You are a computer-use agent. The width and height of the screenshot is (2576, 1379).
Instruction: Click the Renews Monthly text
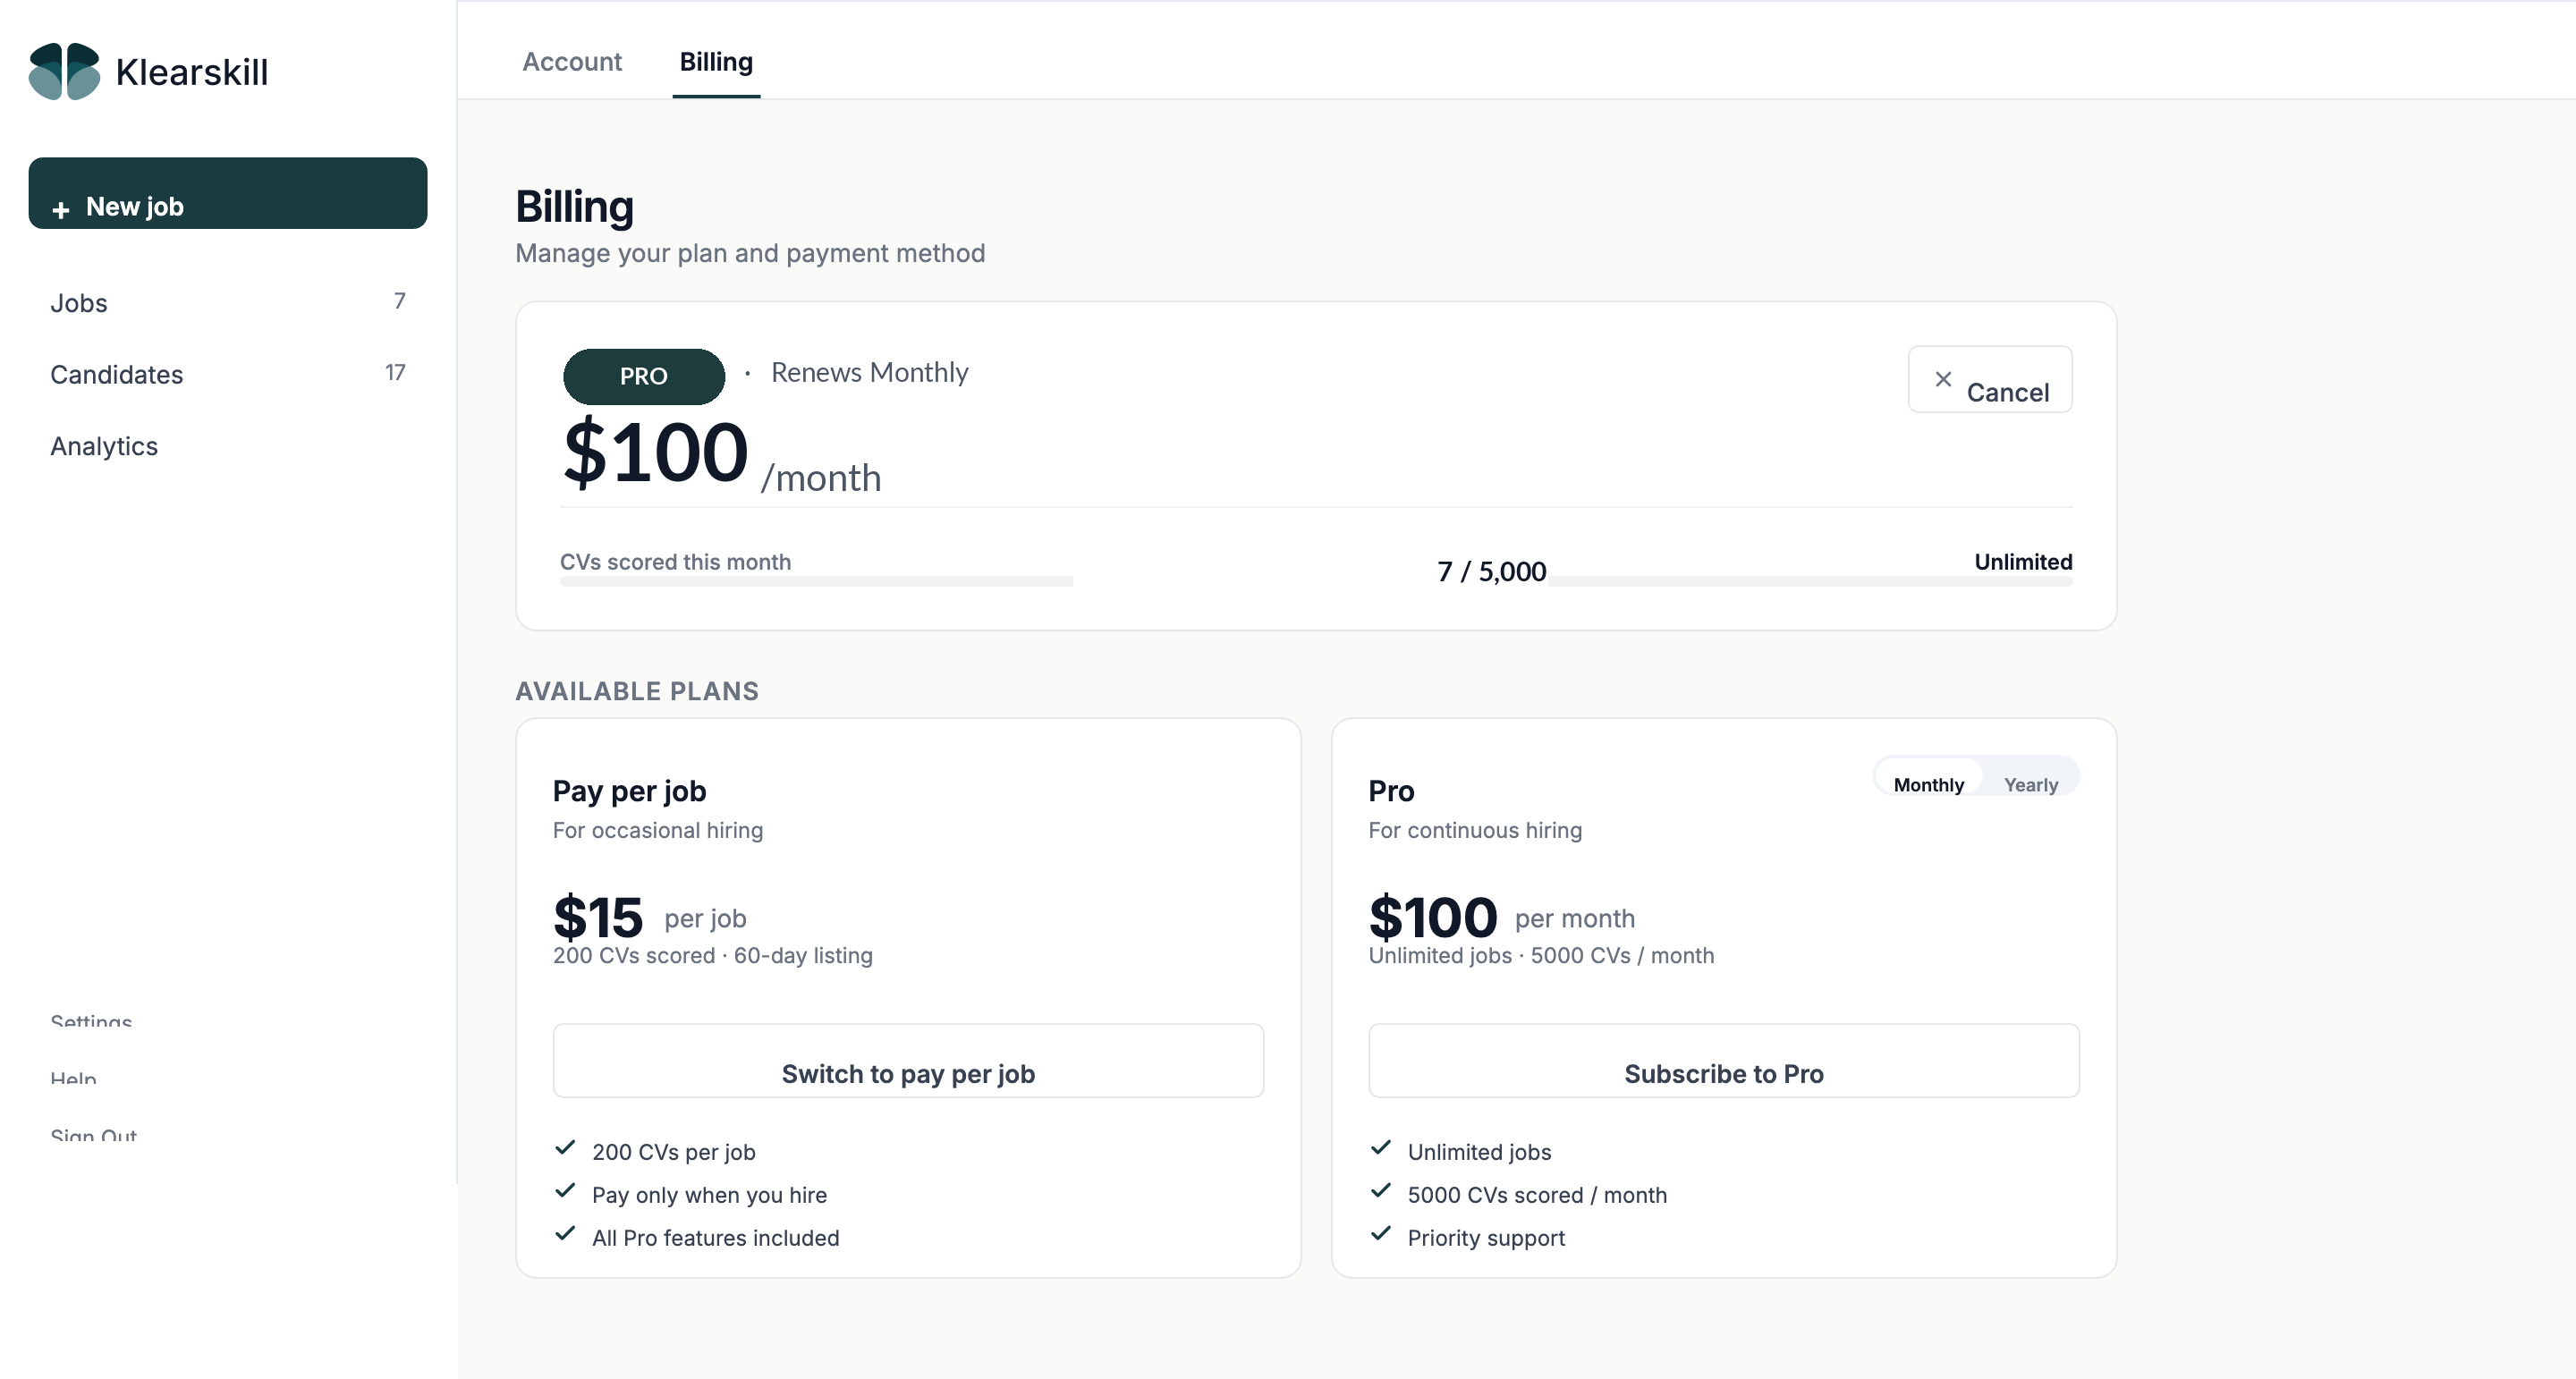869,372
